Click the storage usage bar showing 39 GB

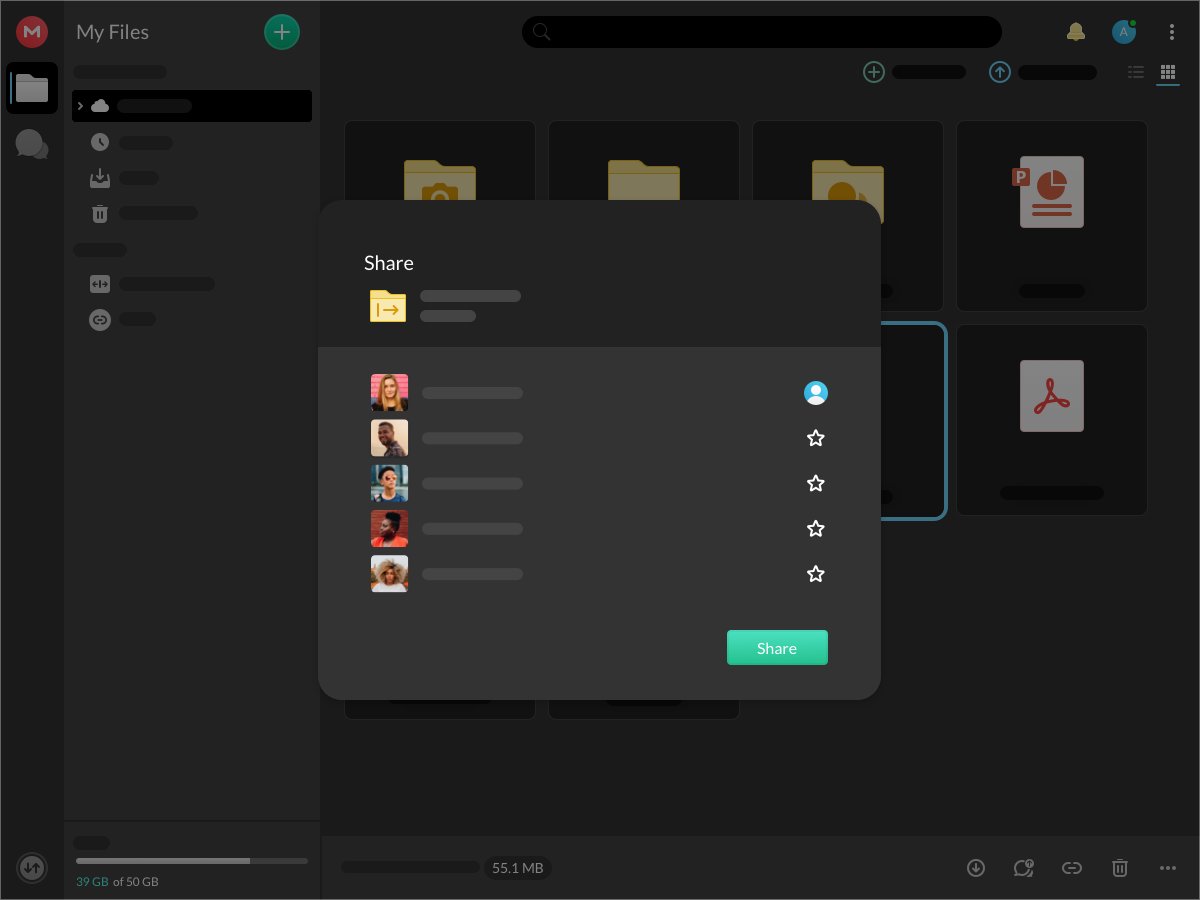coord(190,860)
